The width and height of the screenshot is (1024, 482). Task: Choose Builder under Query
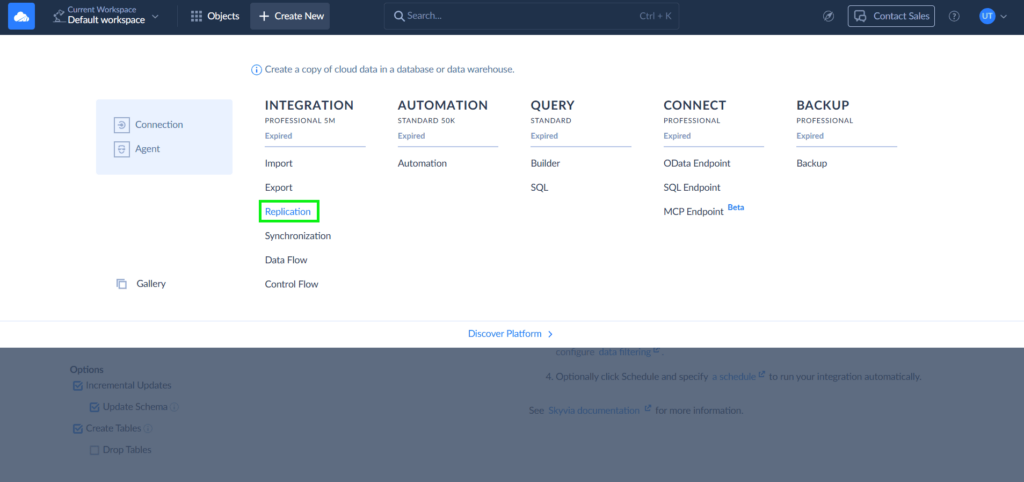(545, 163)
